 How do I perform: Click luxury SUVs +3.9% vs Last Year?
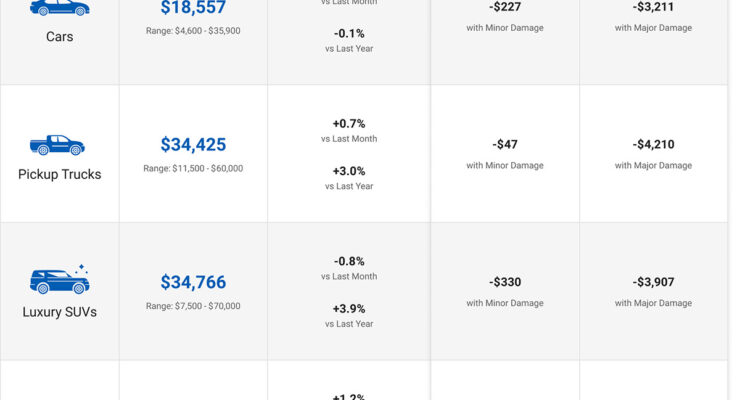point(349,308)
